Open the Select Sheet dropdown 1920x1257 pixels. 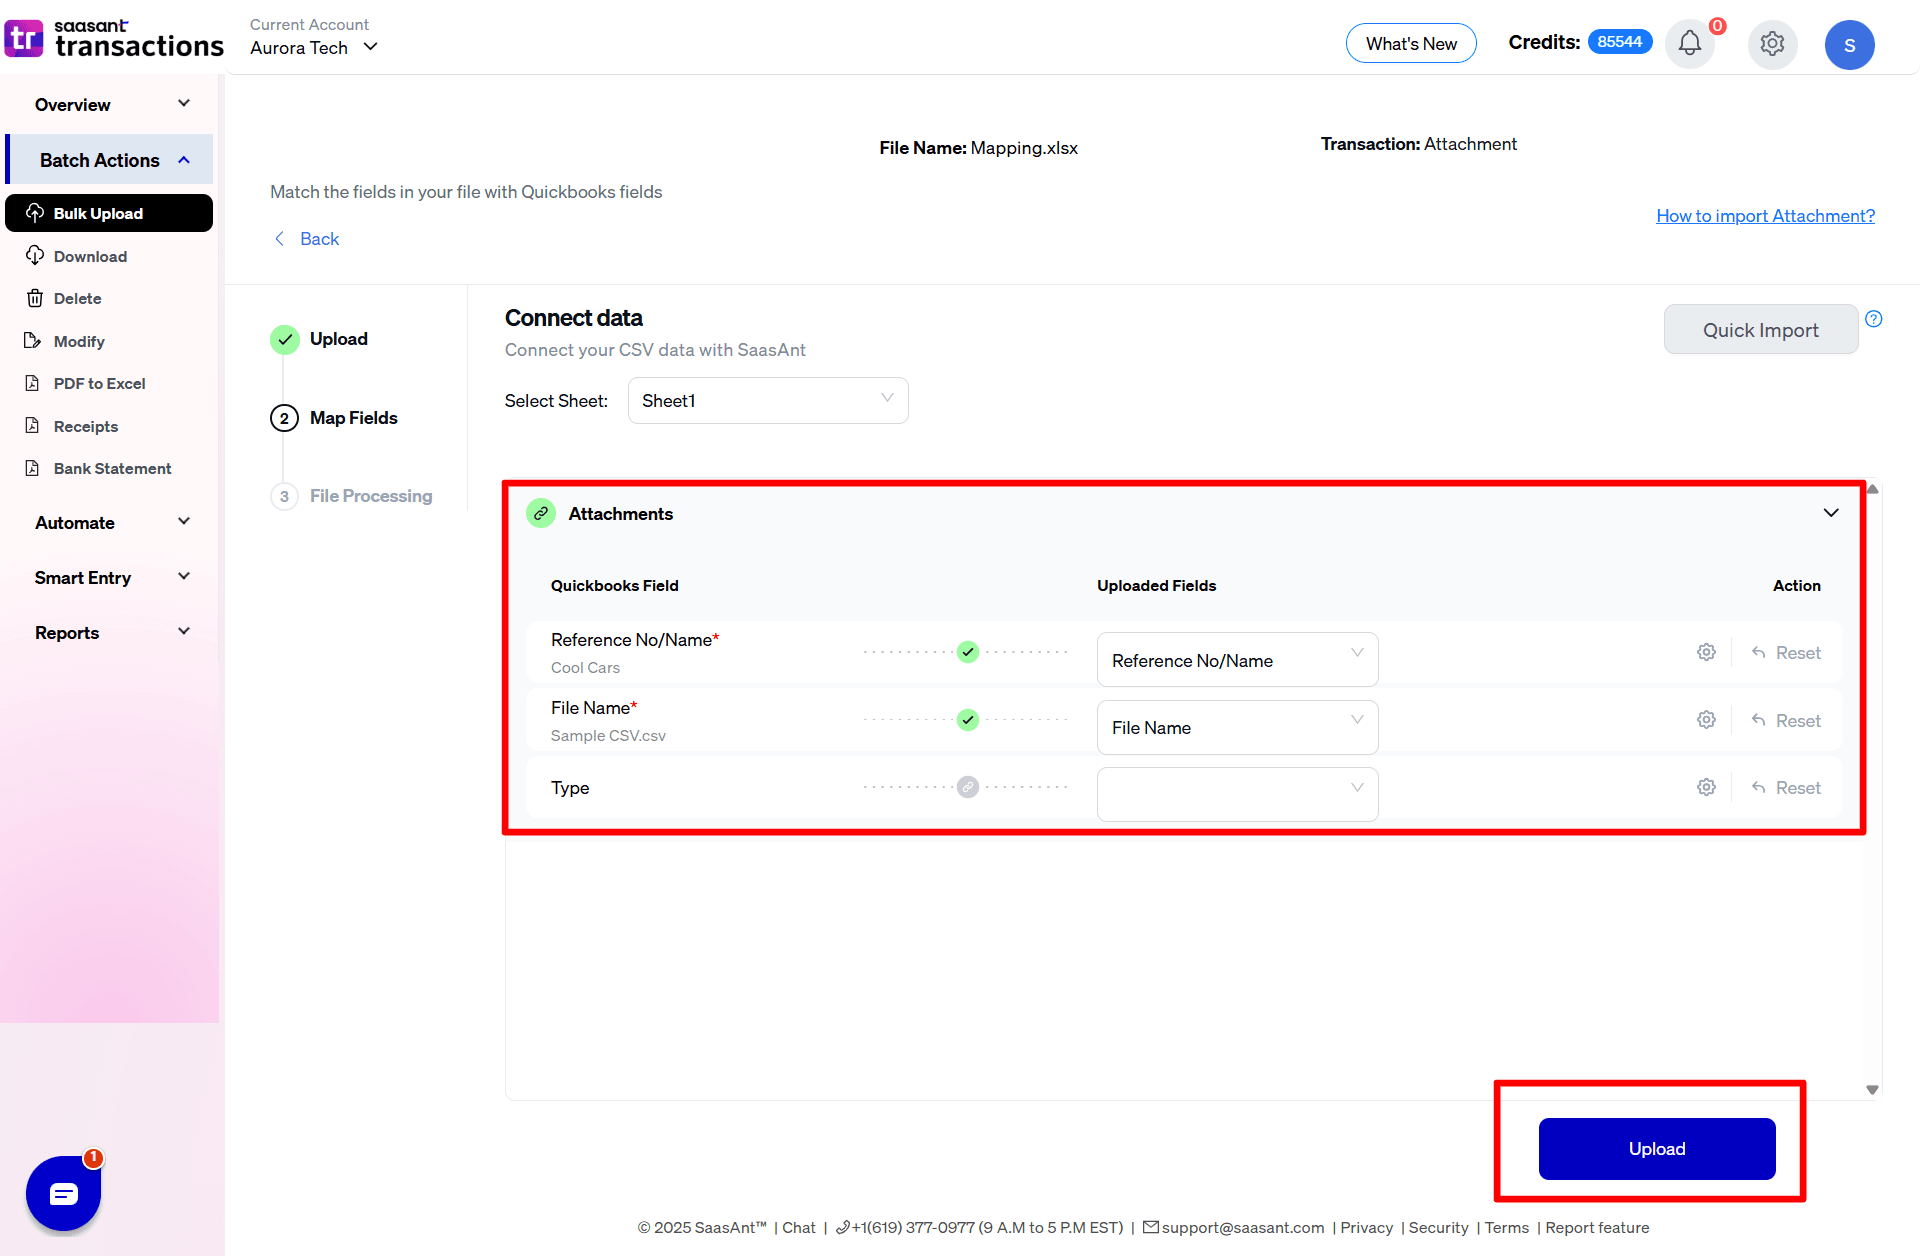768,400
